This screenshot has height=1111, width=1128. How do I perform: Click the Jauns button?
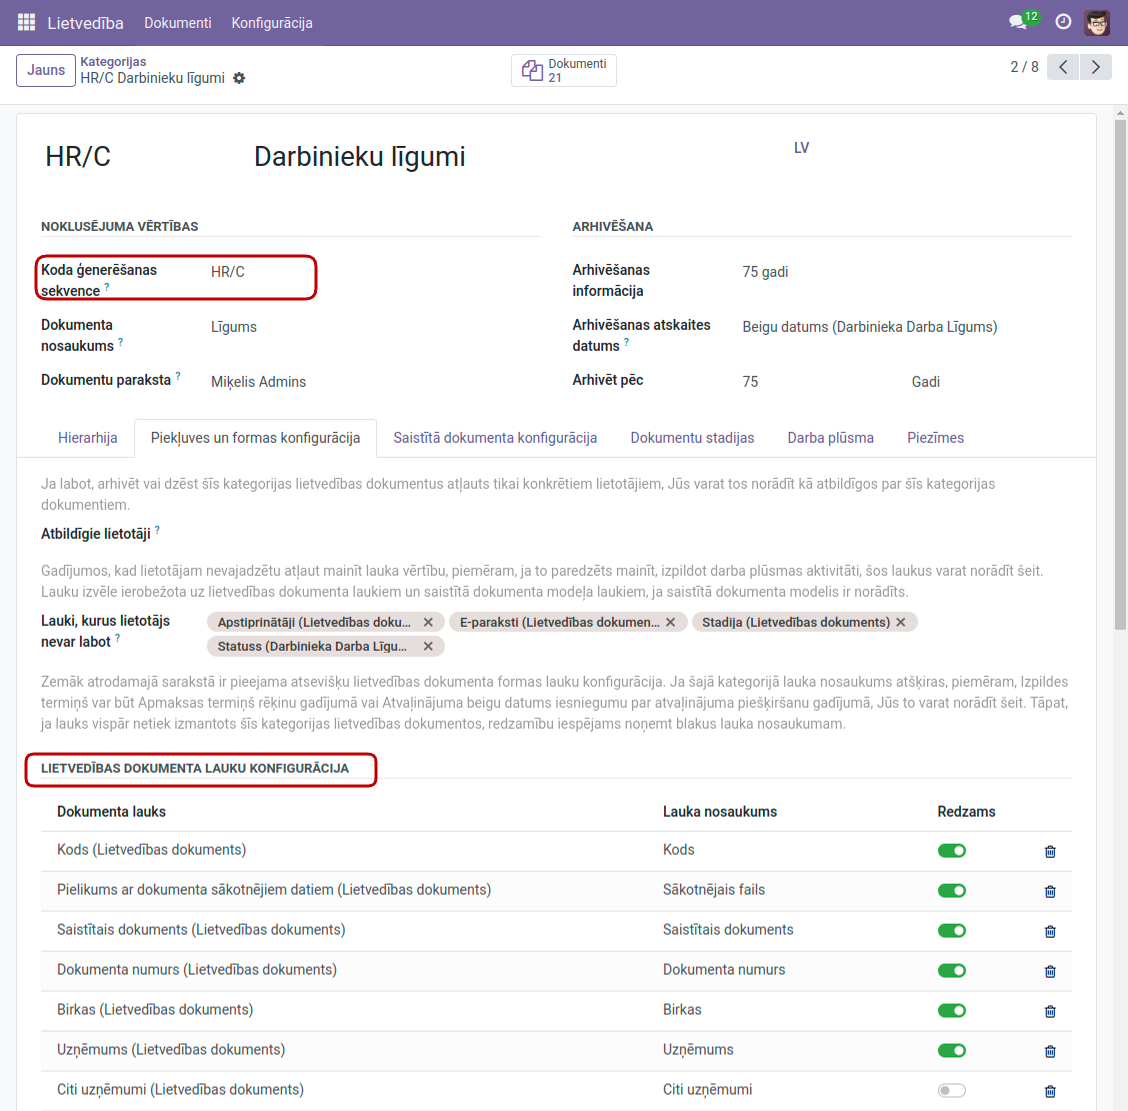tap(46, 70)
